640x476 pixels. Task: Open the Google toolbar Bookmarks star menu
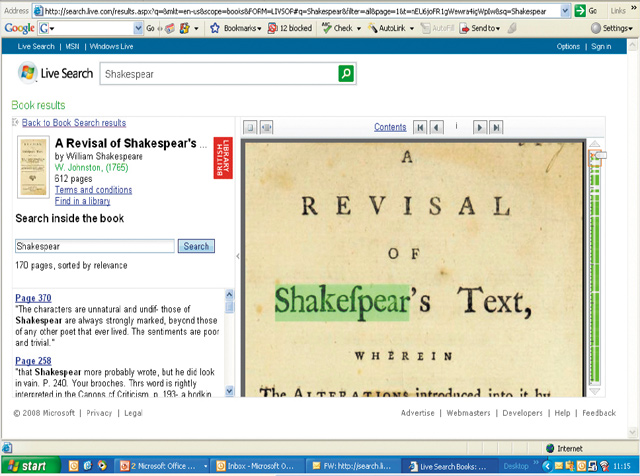point(236,28)
